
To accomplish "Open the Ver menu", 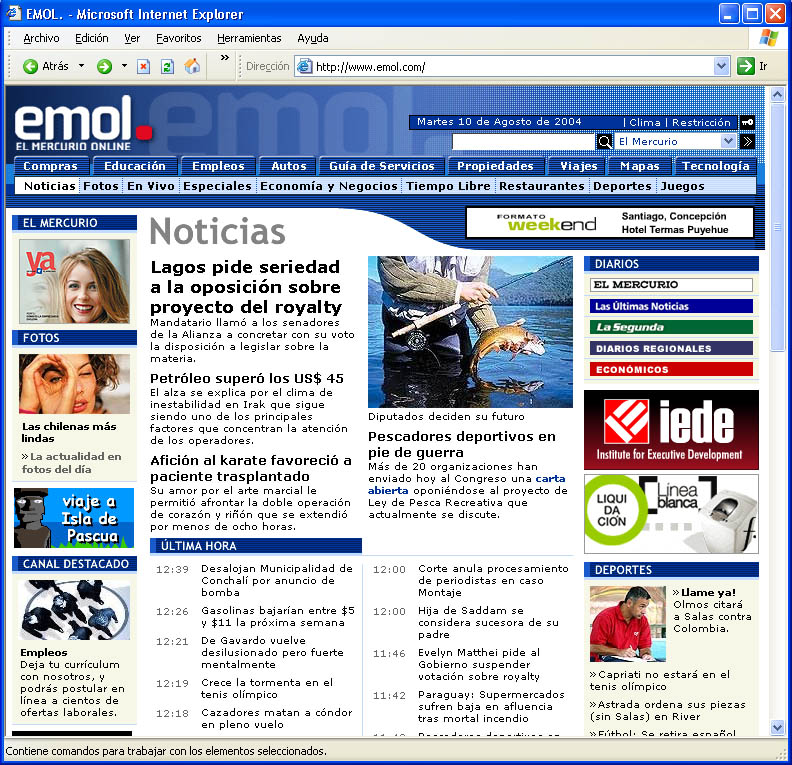I will pos(132,38).
